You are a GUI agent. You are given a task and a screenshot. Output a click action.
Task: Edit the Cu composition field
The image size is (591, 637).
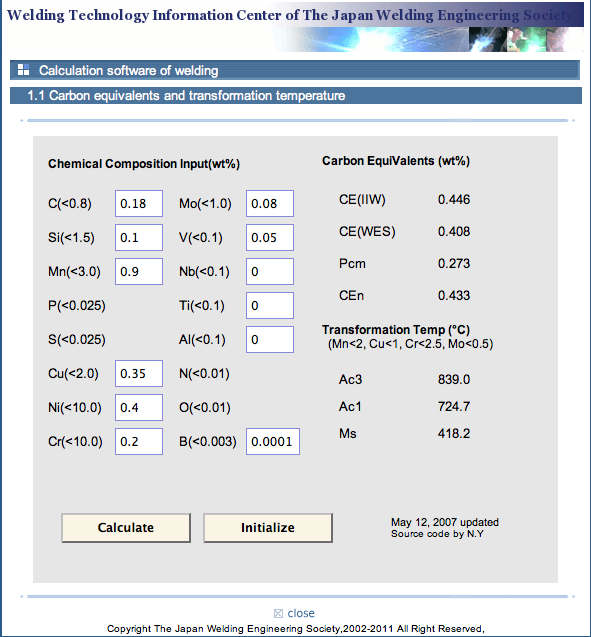tap(139, 373)
